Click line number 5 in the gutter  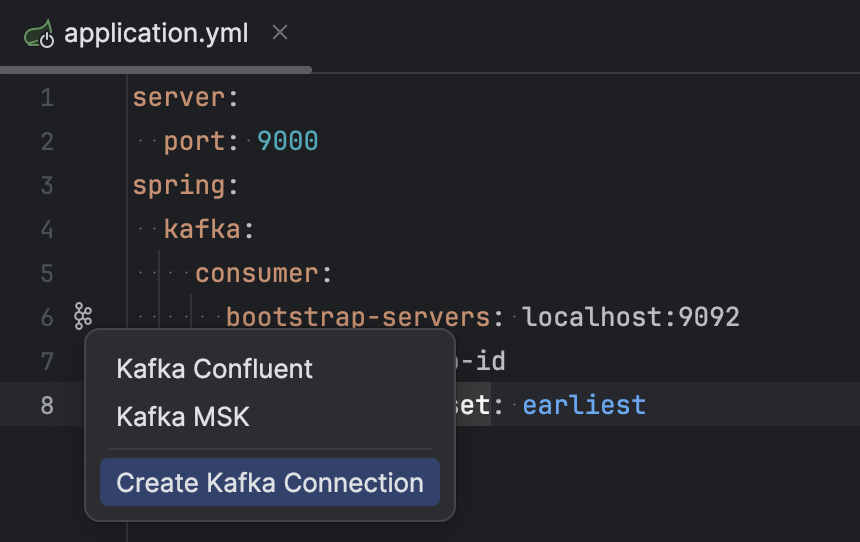(47, 274)
